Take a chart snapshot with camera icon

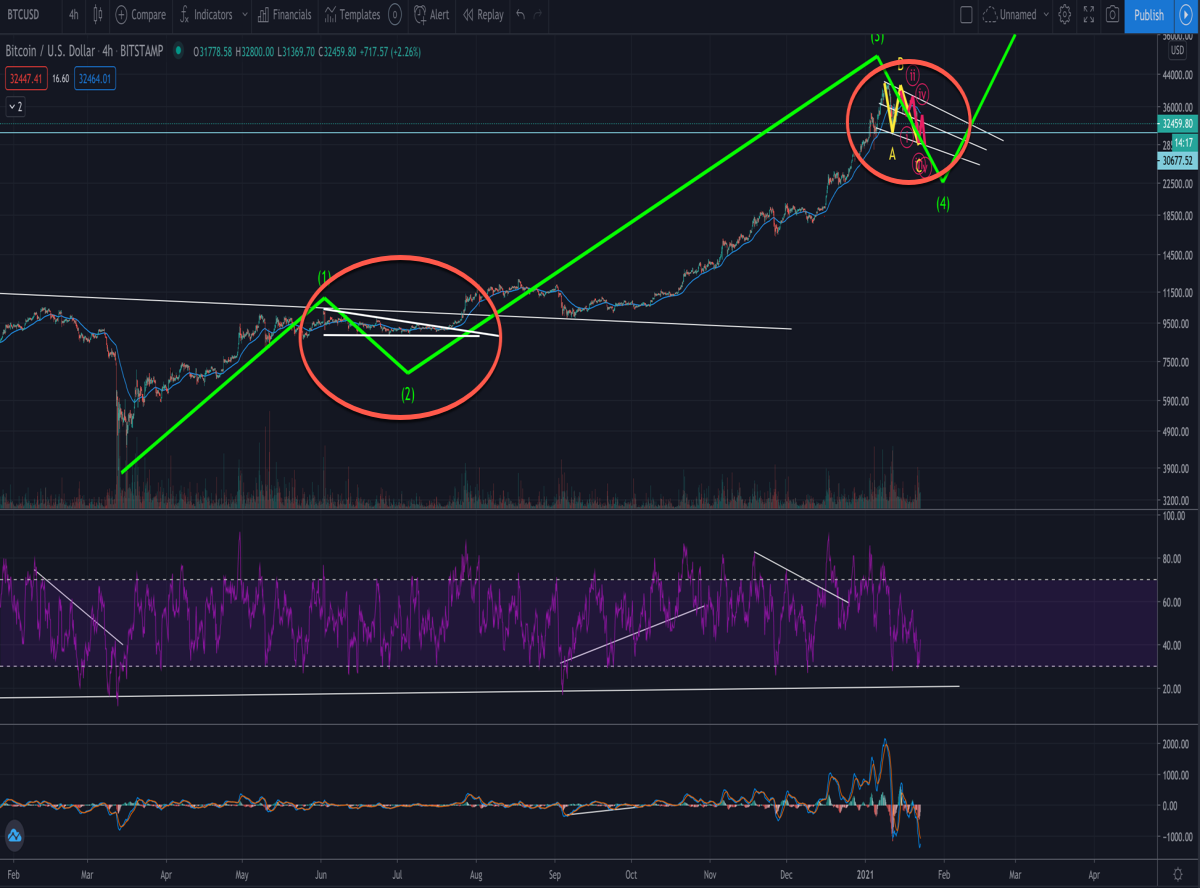point(1111,15)
